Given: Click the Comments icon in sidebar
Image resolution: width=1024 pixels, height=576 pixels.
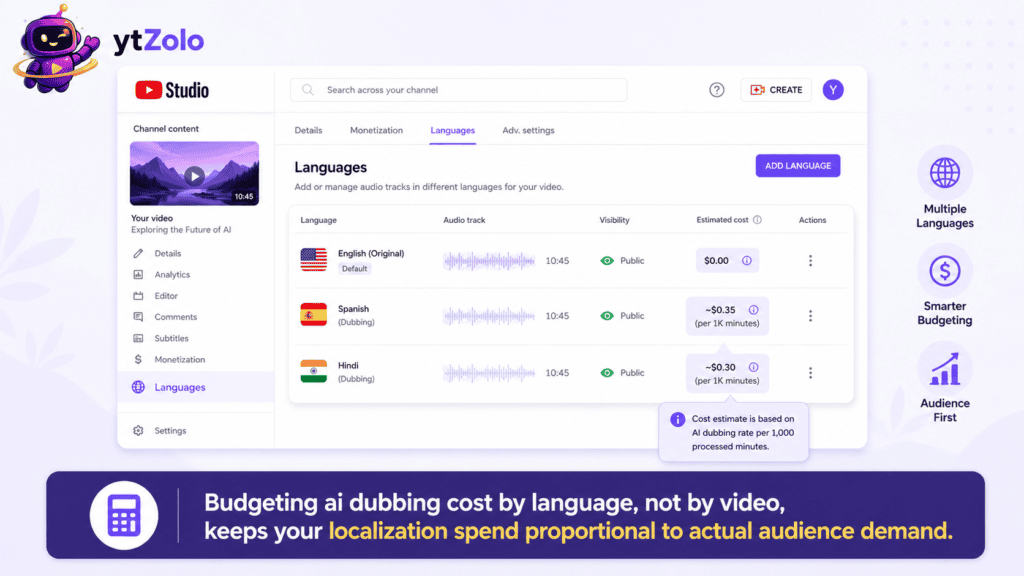Looking at the screenshot, I should 138,317.
